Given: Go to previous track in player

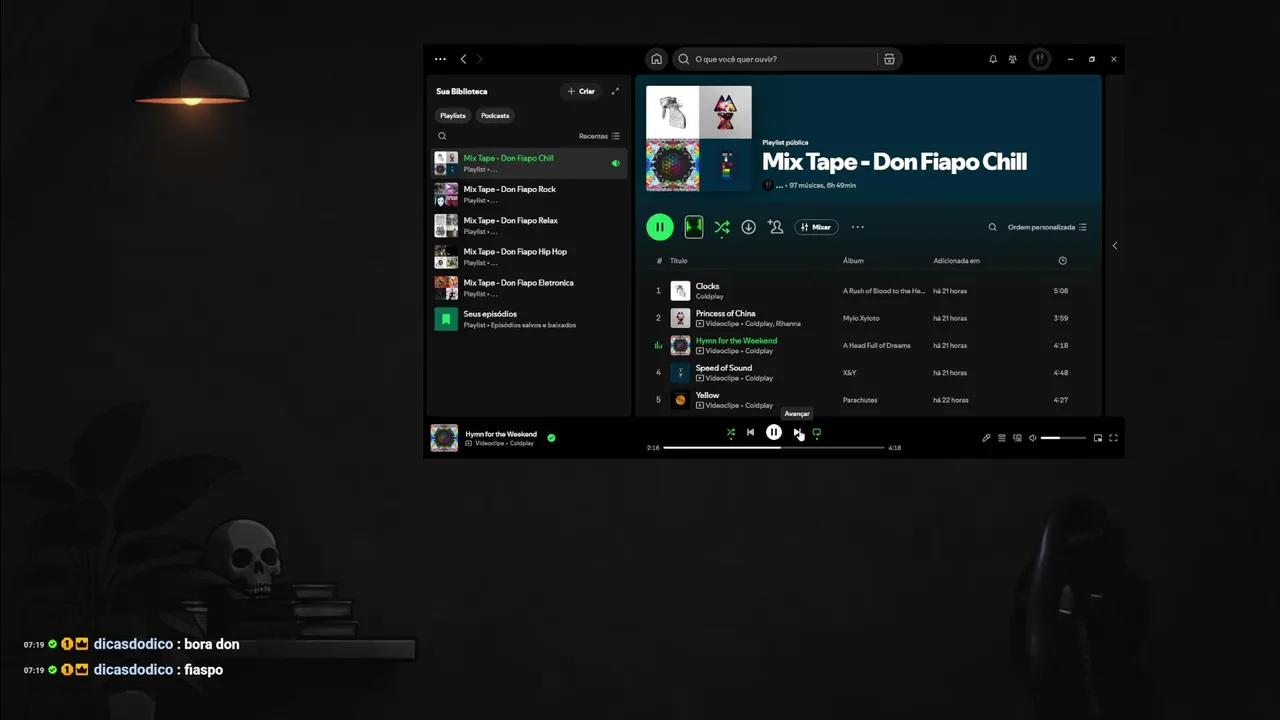Looking at the screenshot, I should point(750,432).
